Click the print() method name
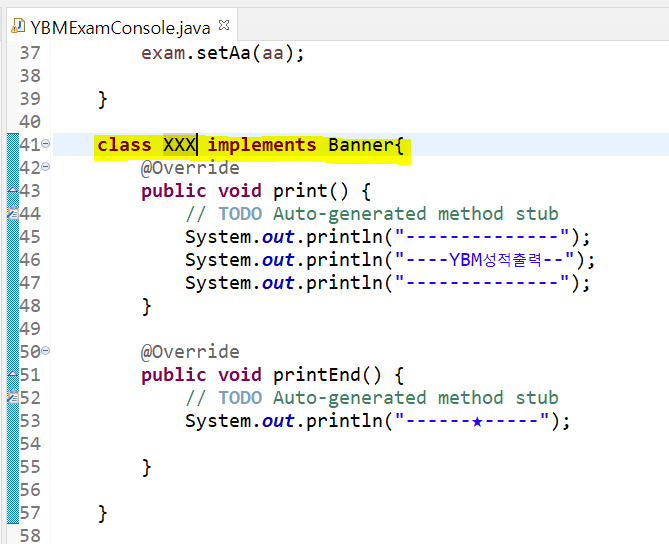The image size is (669, 544). (x=311, y=191)
